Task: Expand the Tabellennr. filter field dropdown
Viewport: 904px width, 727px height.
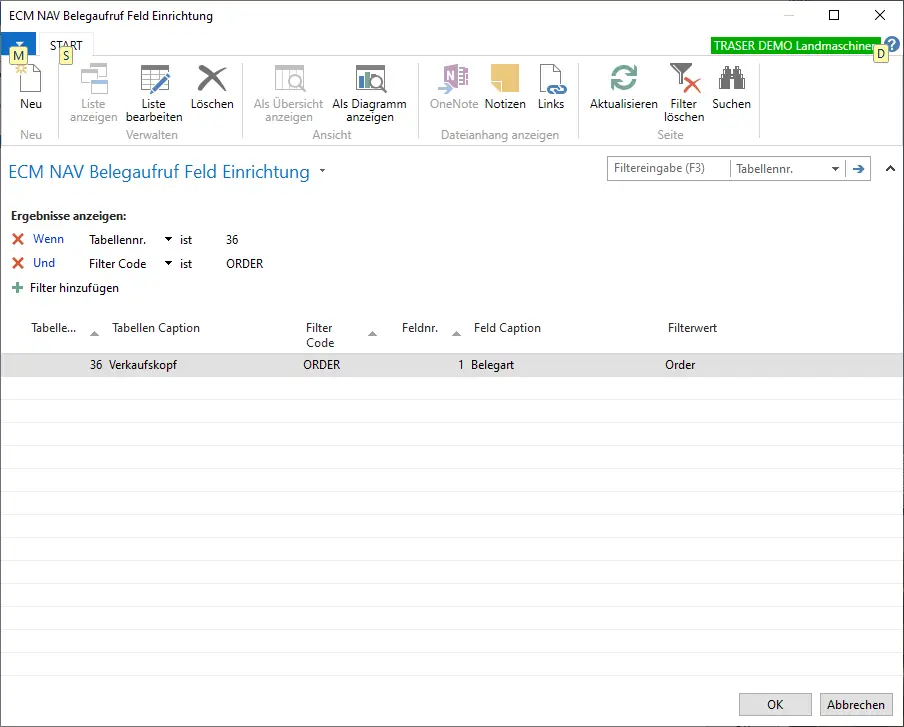Action: [x=168, y=240]
